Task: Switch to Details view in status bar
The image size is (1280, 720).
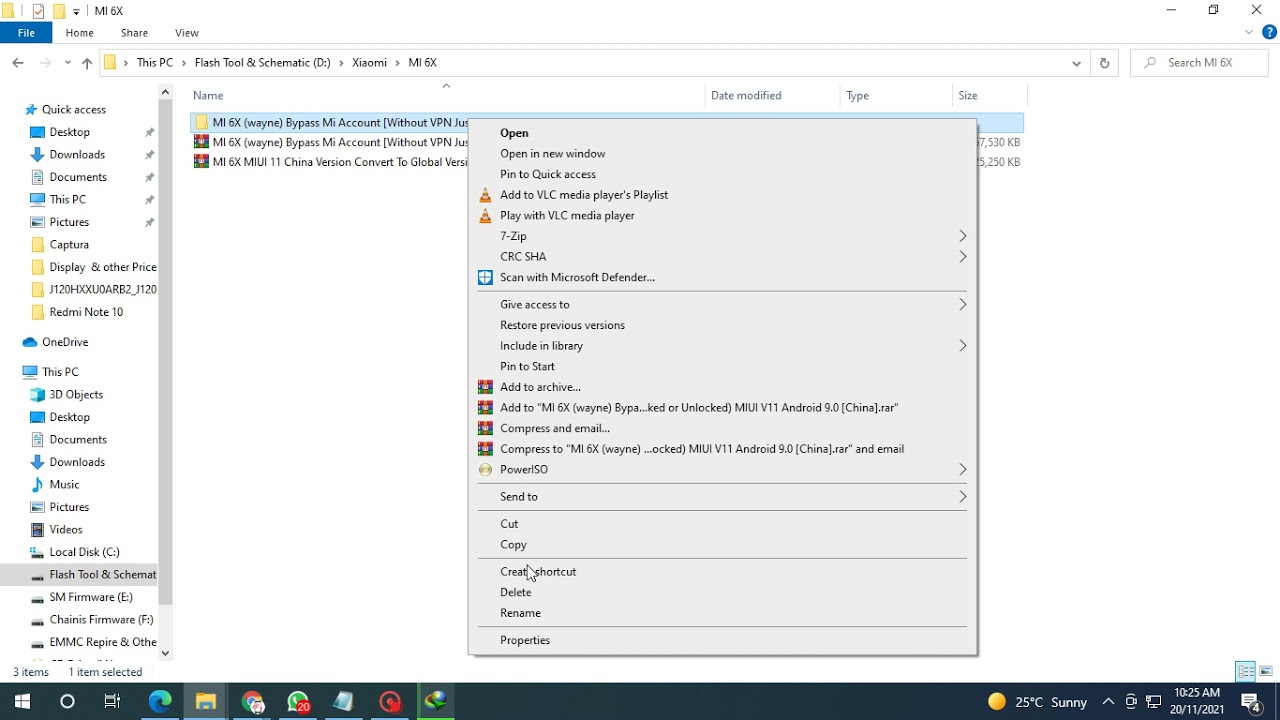Action: click(x=1245, y=672)
